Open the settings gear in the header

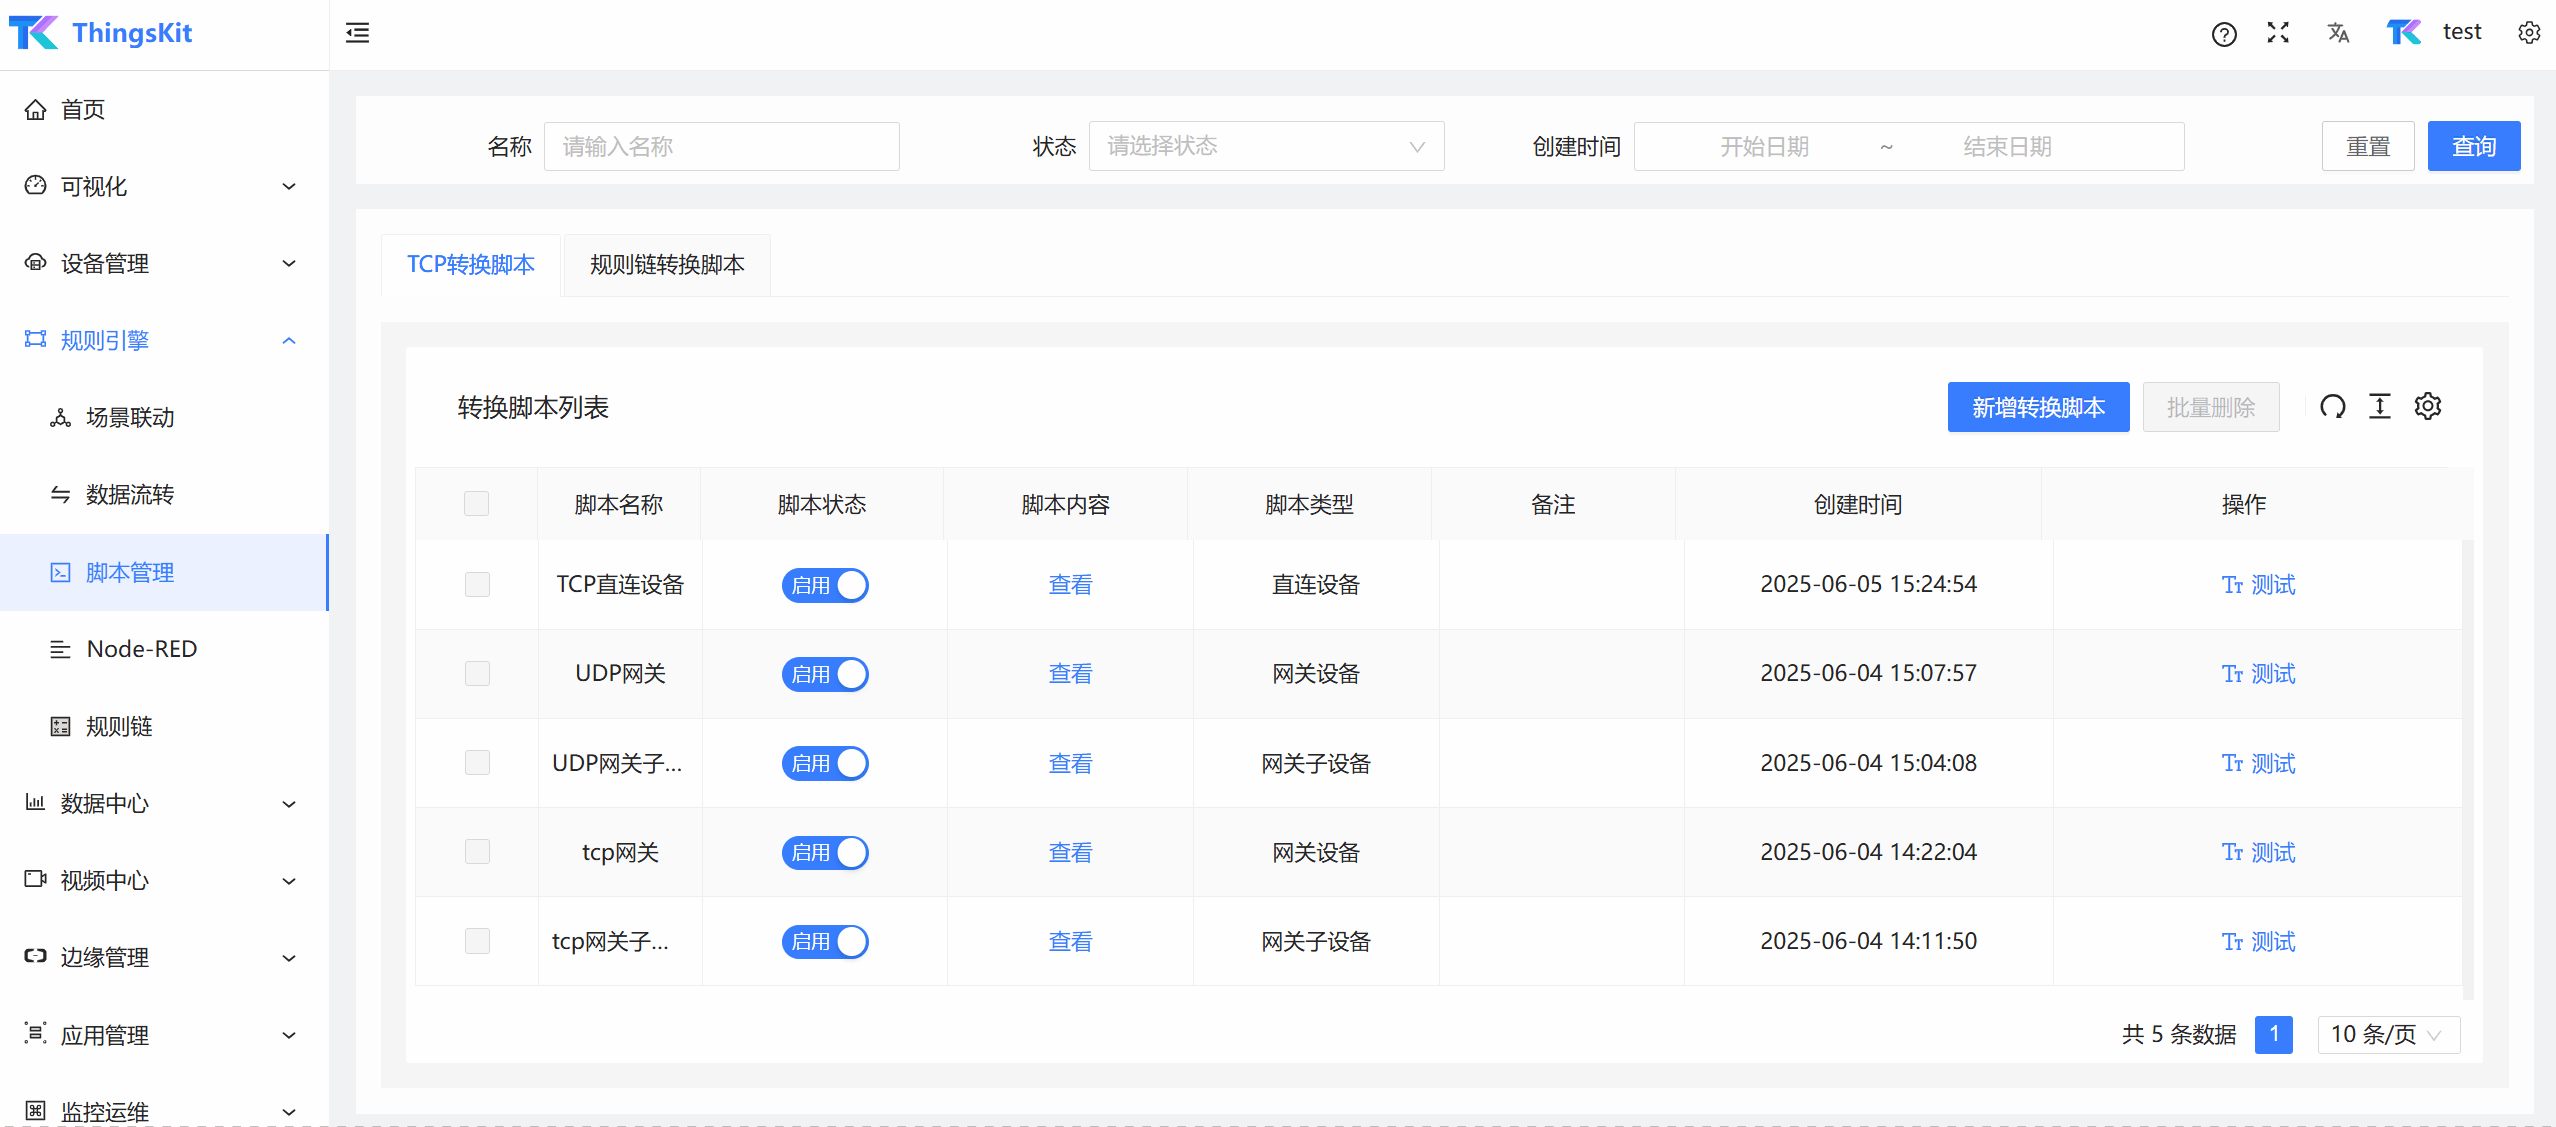point(2529,33)
